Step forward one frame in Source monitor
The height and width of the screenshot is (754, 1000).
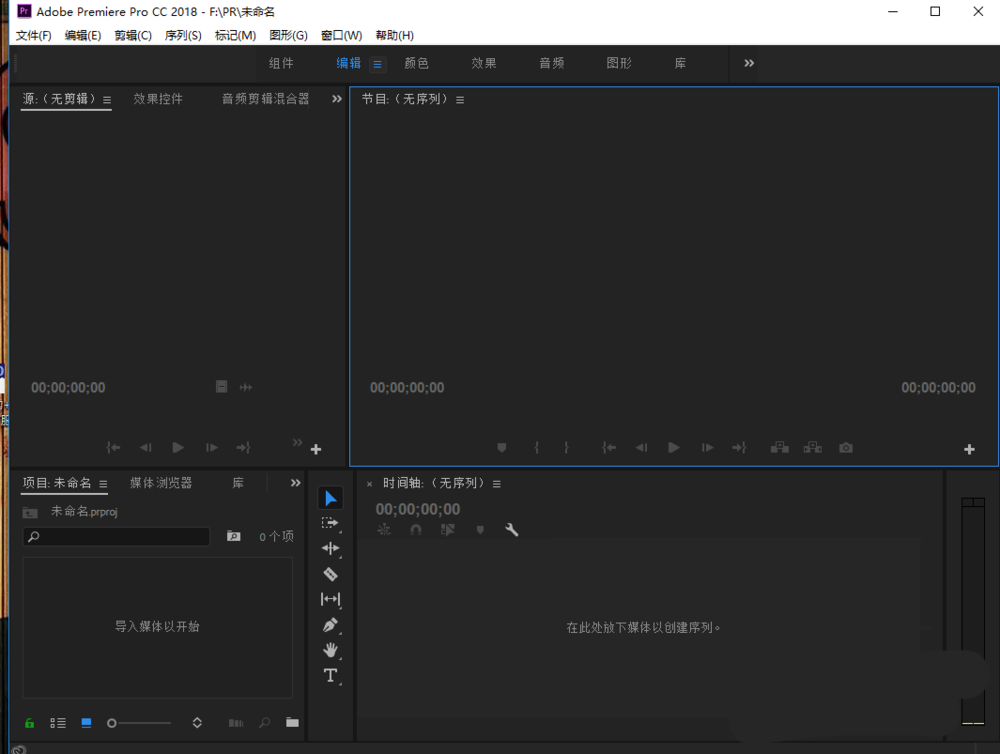pos(212,448)
